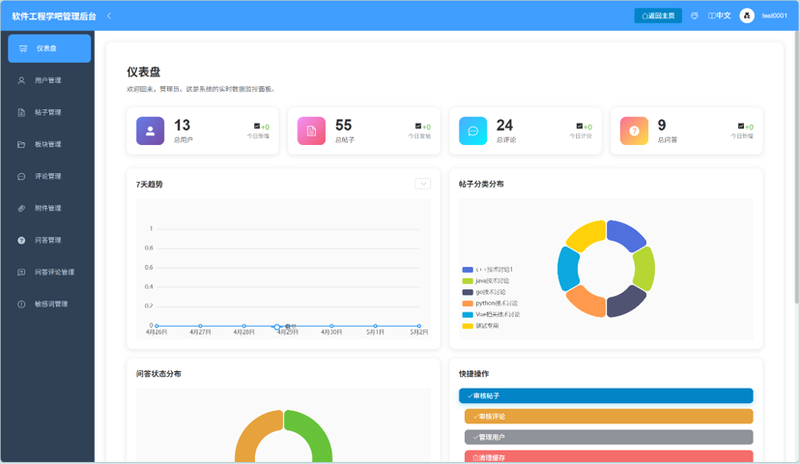Click the 今日发帖 trend icon on 总帖子 card
Viewport: 800px width, 464px height.
[418, 126]
